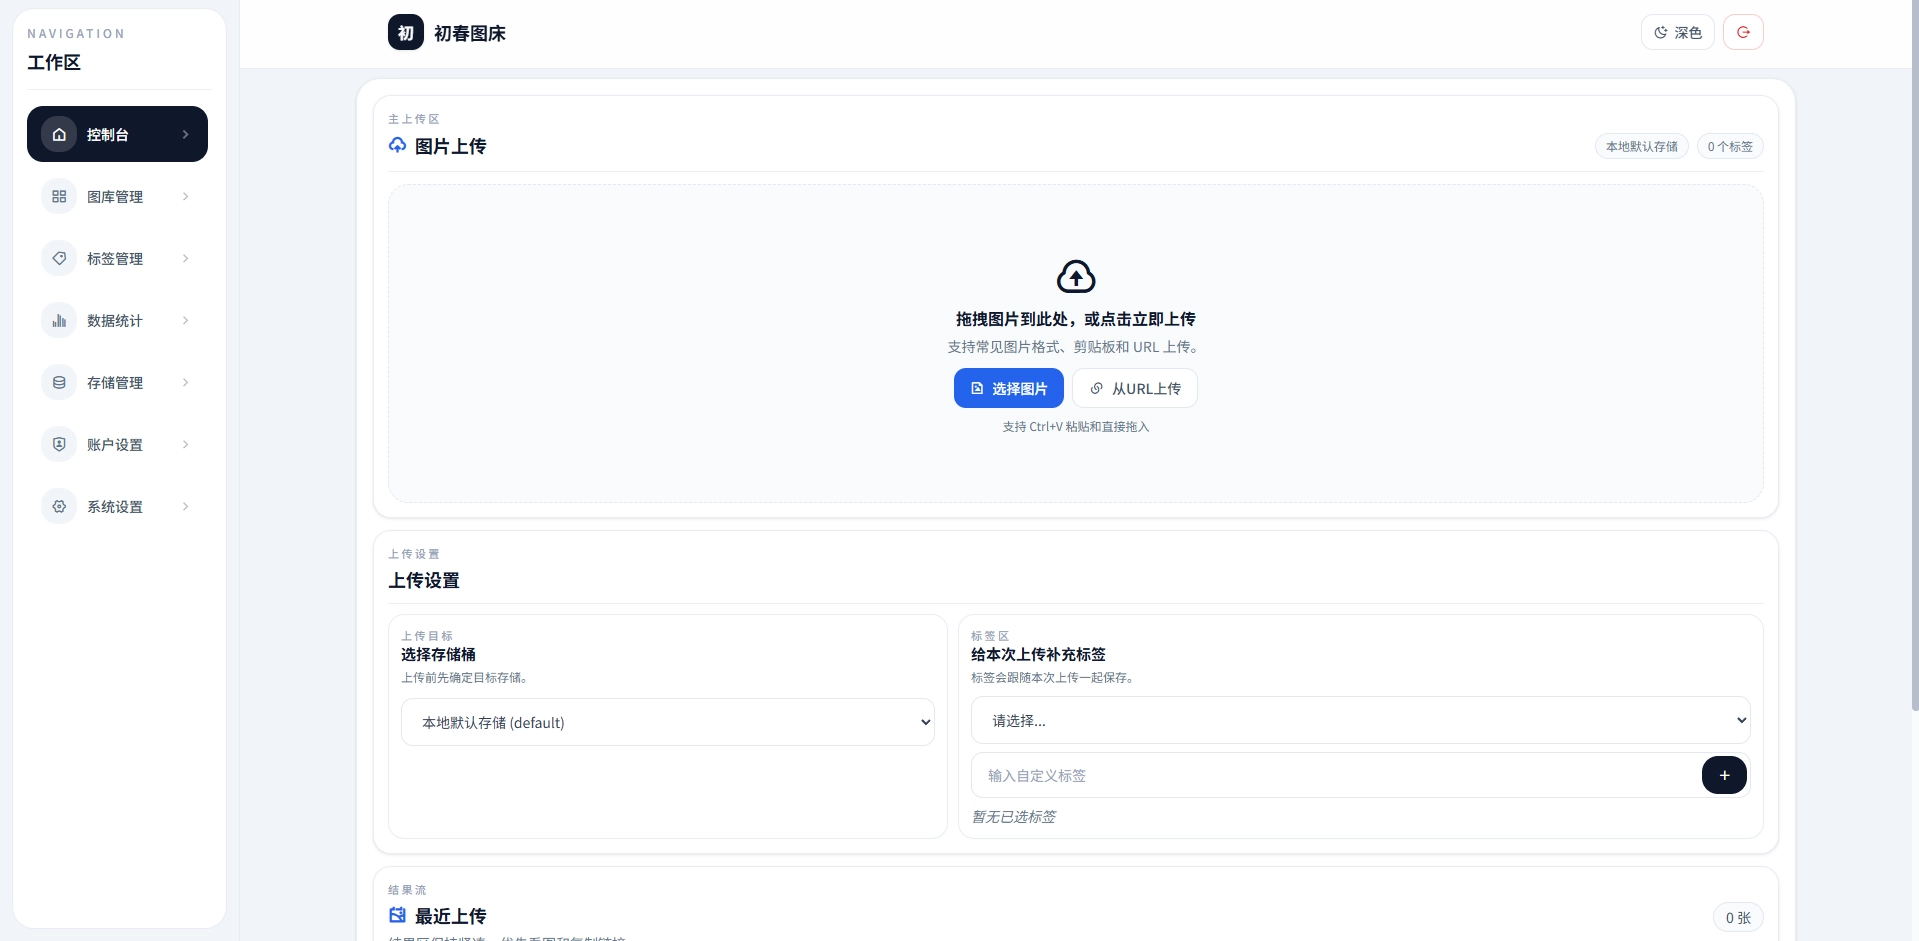
Task: Click the 从URL上传 button
Action: click(x=1135, y=388)
